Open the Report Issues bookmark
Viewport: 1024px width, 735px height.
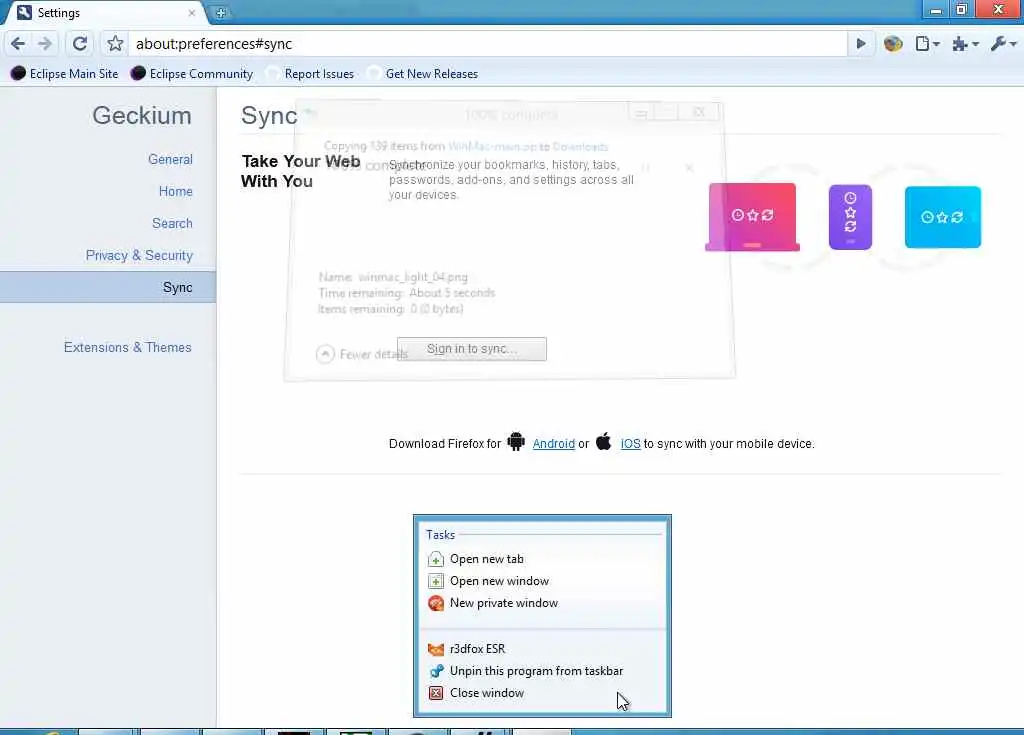click(312, 74)
